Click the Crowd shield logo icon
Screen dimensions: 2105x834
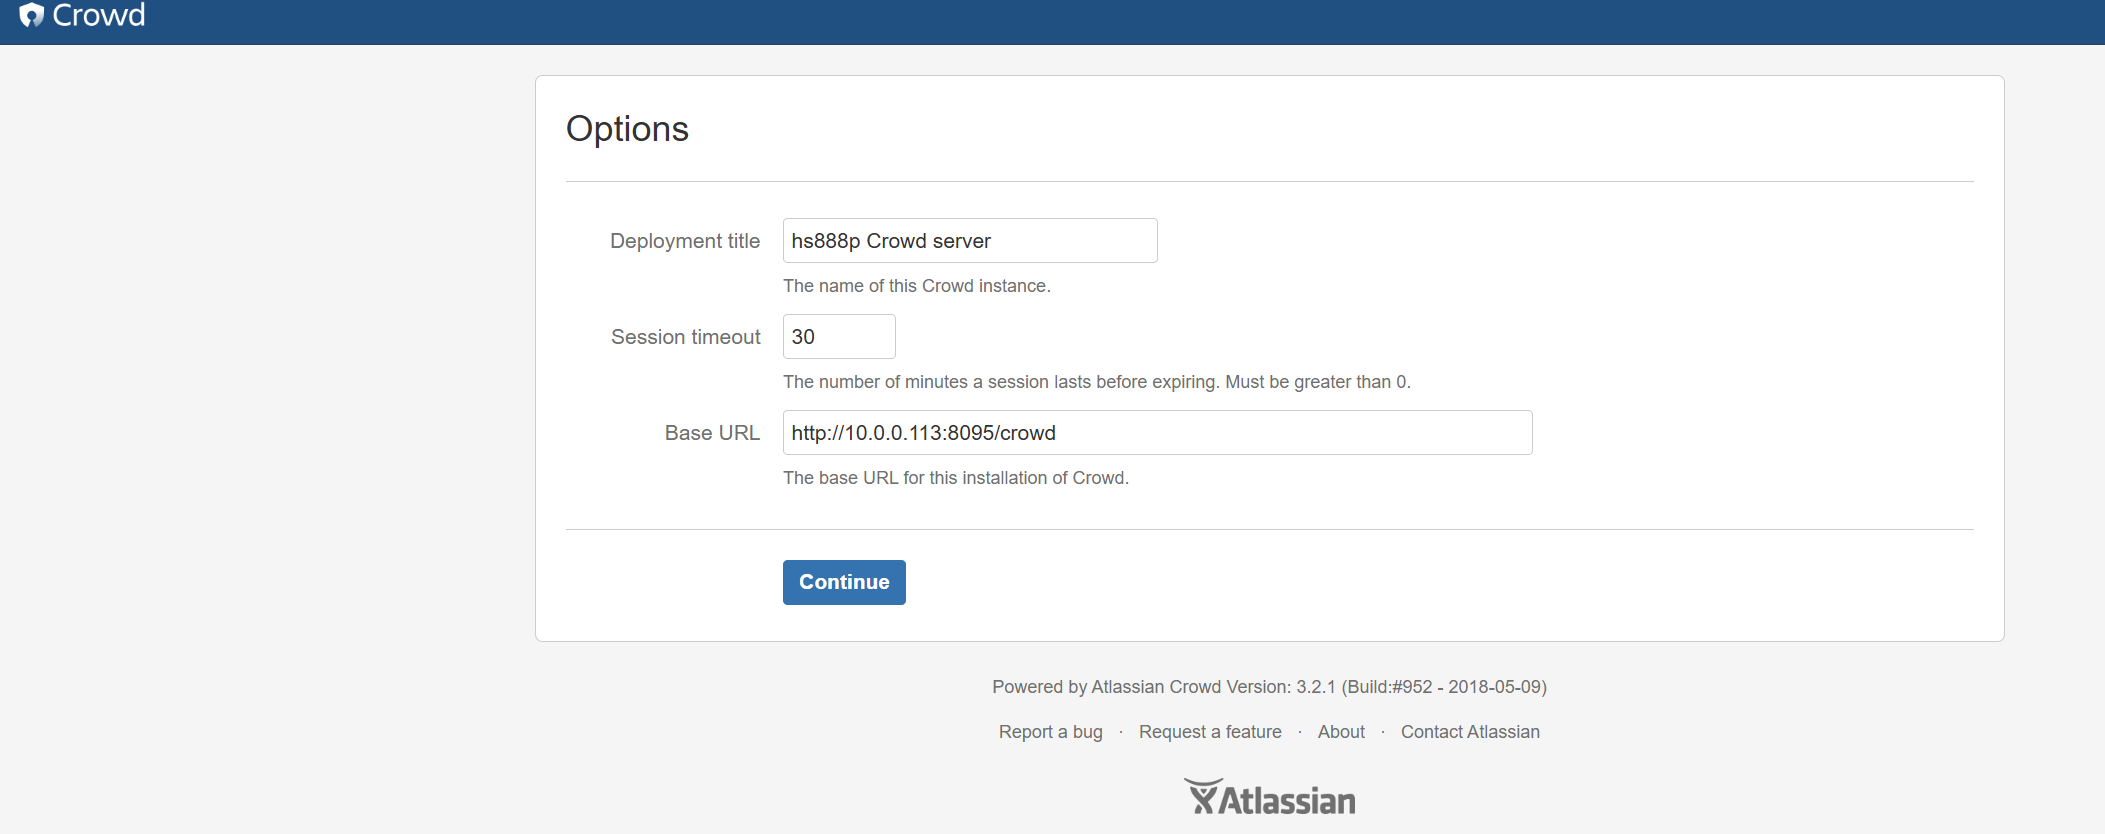coord(31,15)
